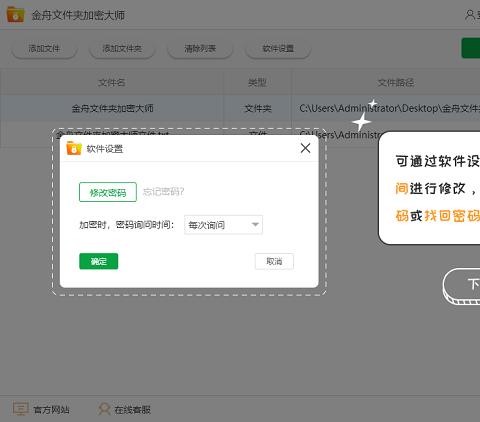Expand the 每次询问 password prompt dropdown

223,225
